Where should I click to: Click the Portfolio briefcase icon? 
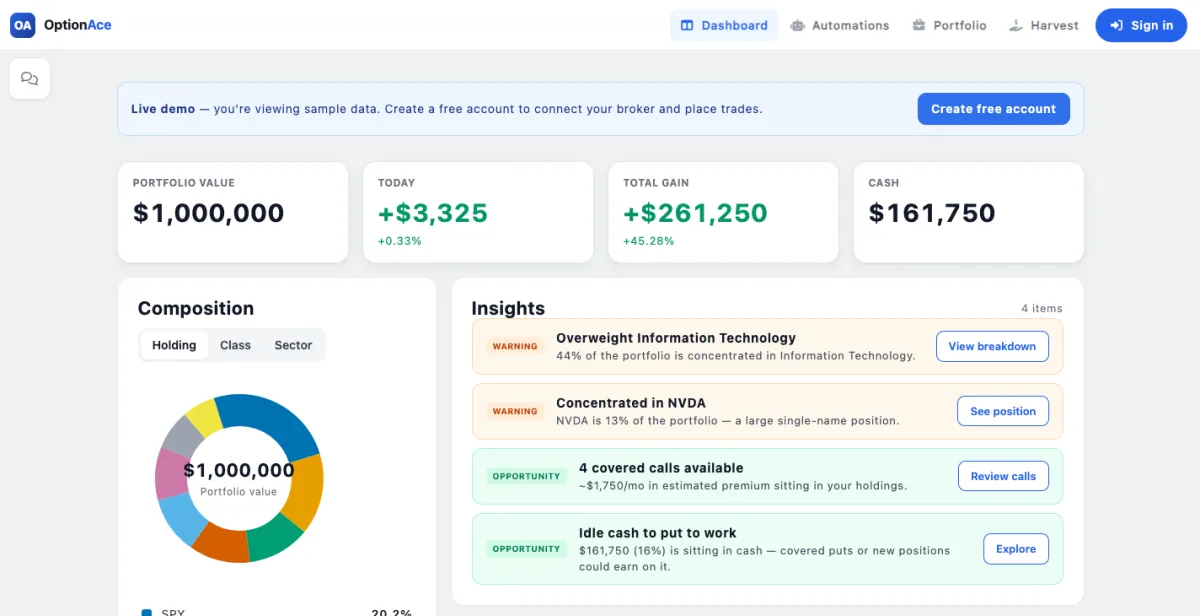tap(919, 25)
